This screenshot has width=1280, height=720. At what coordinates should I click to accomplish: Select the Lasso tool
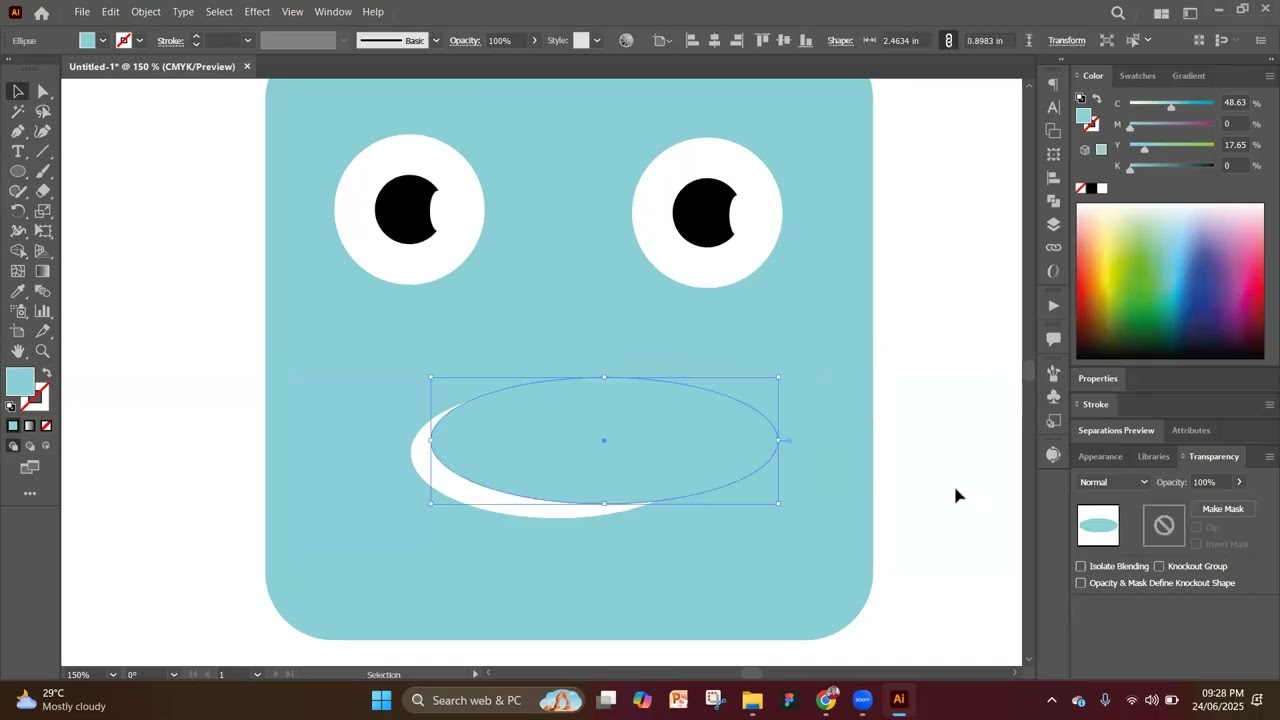click(43, 111)
